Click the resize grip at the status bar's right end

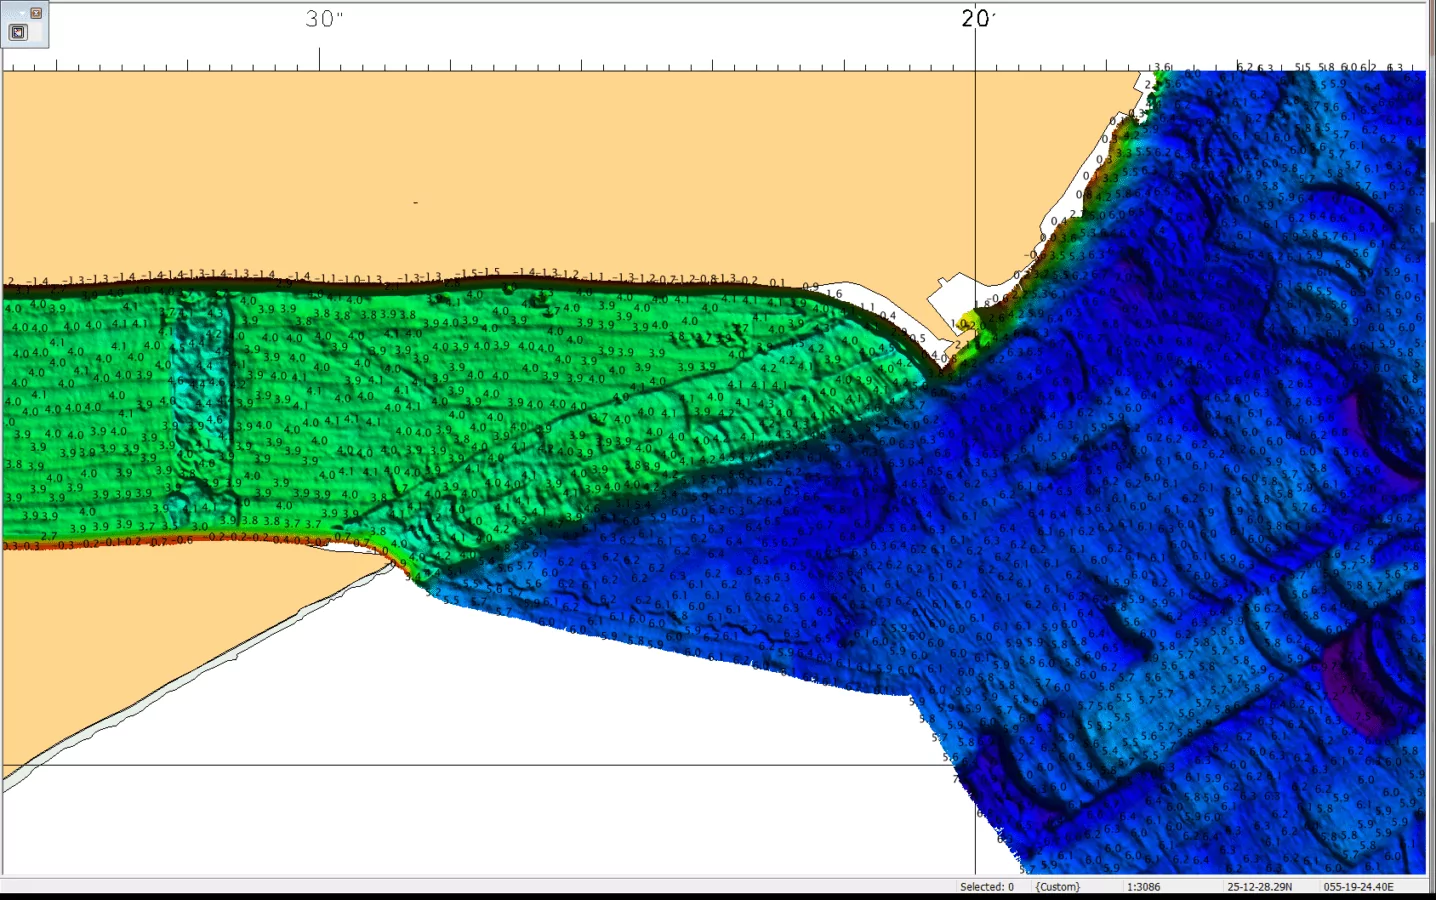1430,888
